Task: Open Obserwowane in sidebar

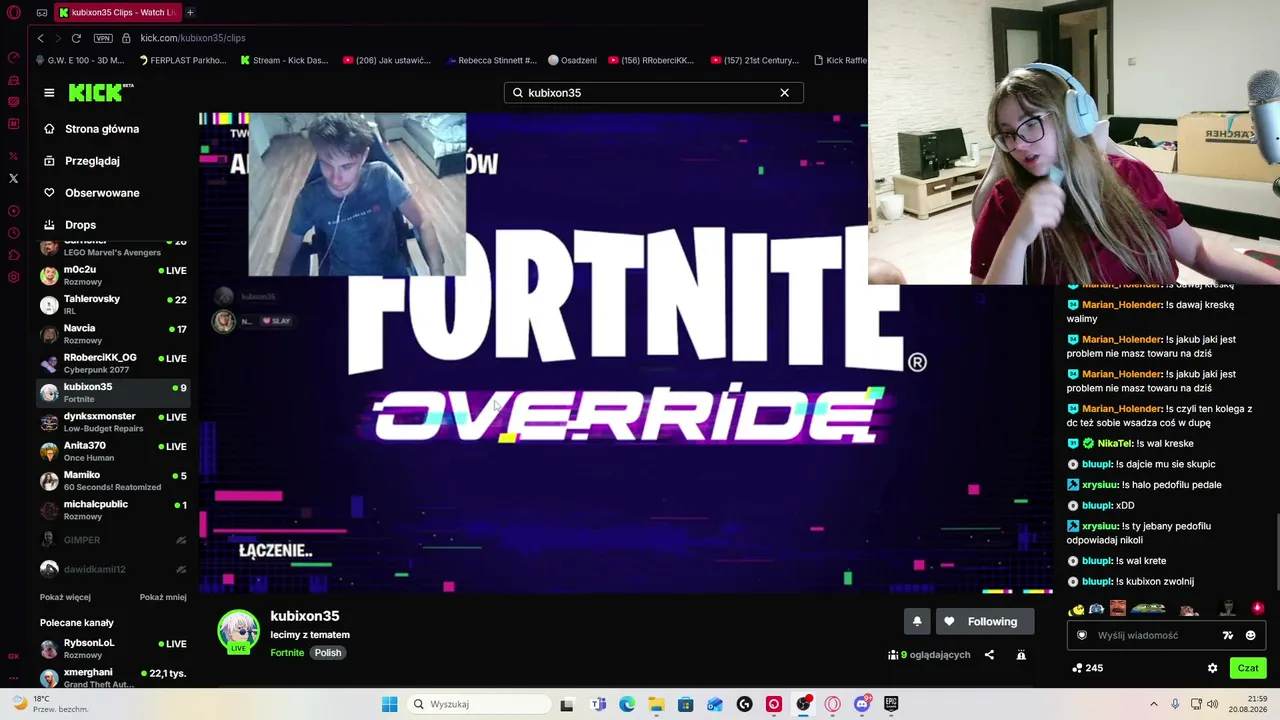Action: click(x=102, y=193)
